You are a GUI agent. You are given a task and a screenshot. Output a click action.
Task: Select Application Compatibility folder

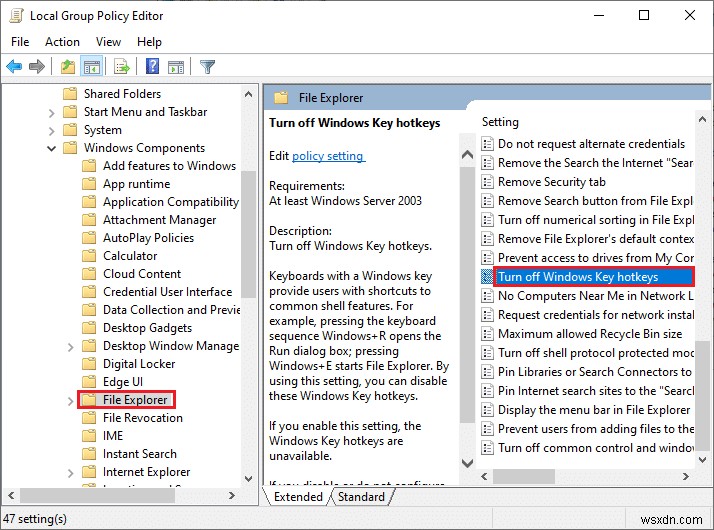[x=171, y=202]
